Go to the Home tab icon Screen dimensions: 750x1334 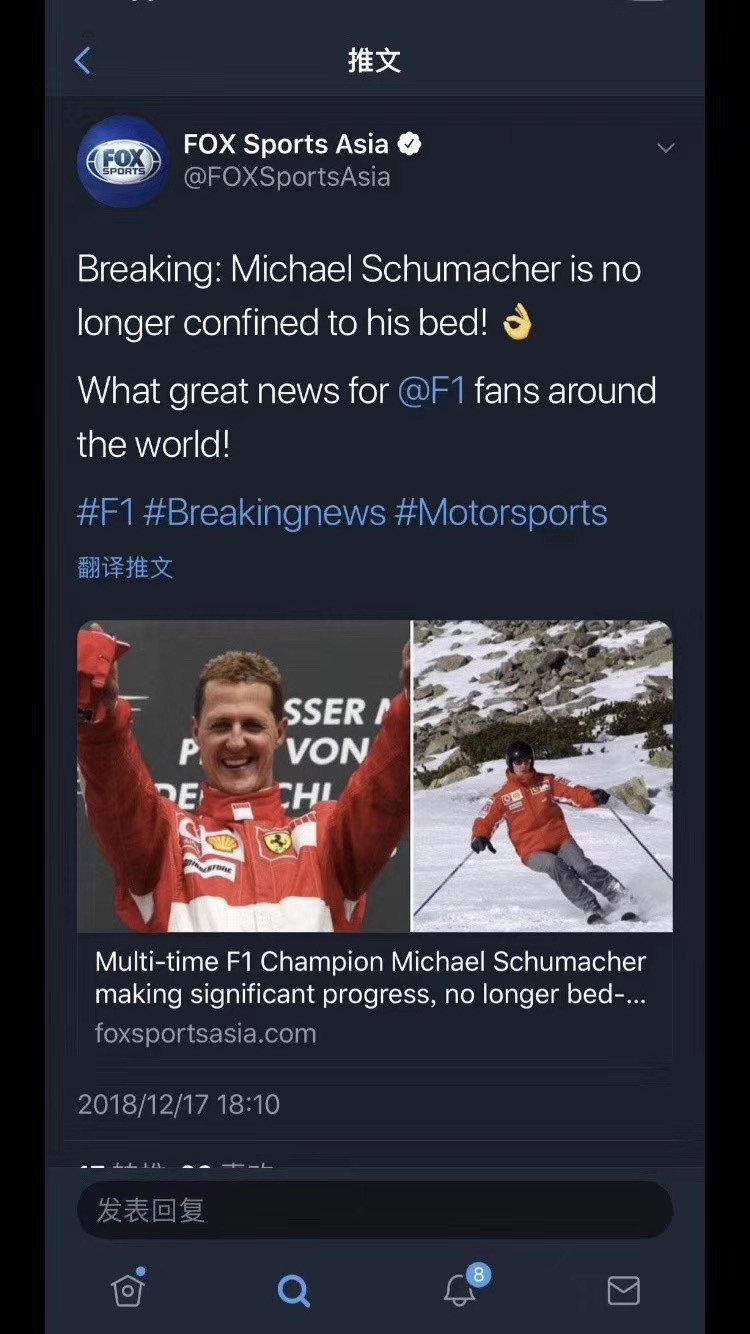tap(128, 1290)
